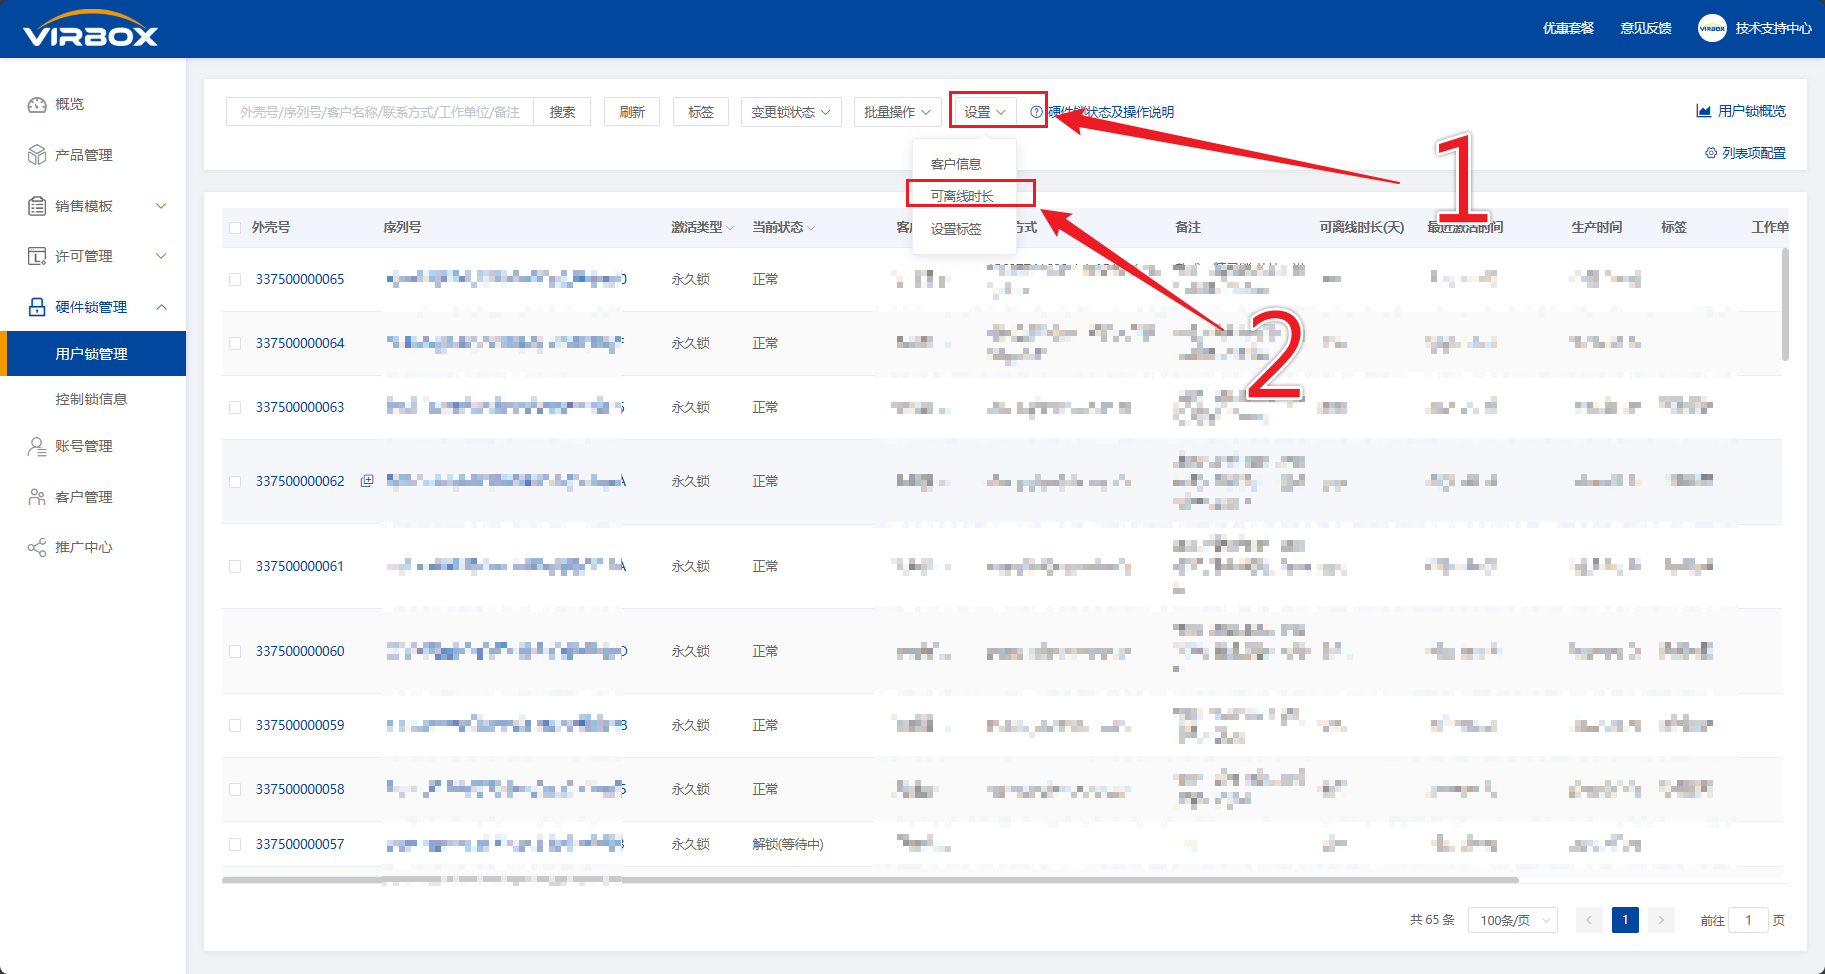The image size is (1825, 974).
Task: Open the 批量操作 dropdown
Action: click(897, 112)
